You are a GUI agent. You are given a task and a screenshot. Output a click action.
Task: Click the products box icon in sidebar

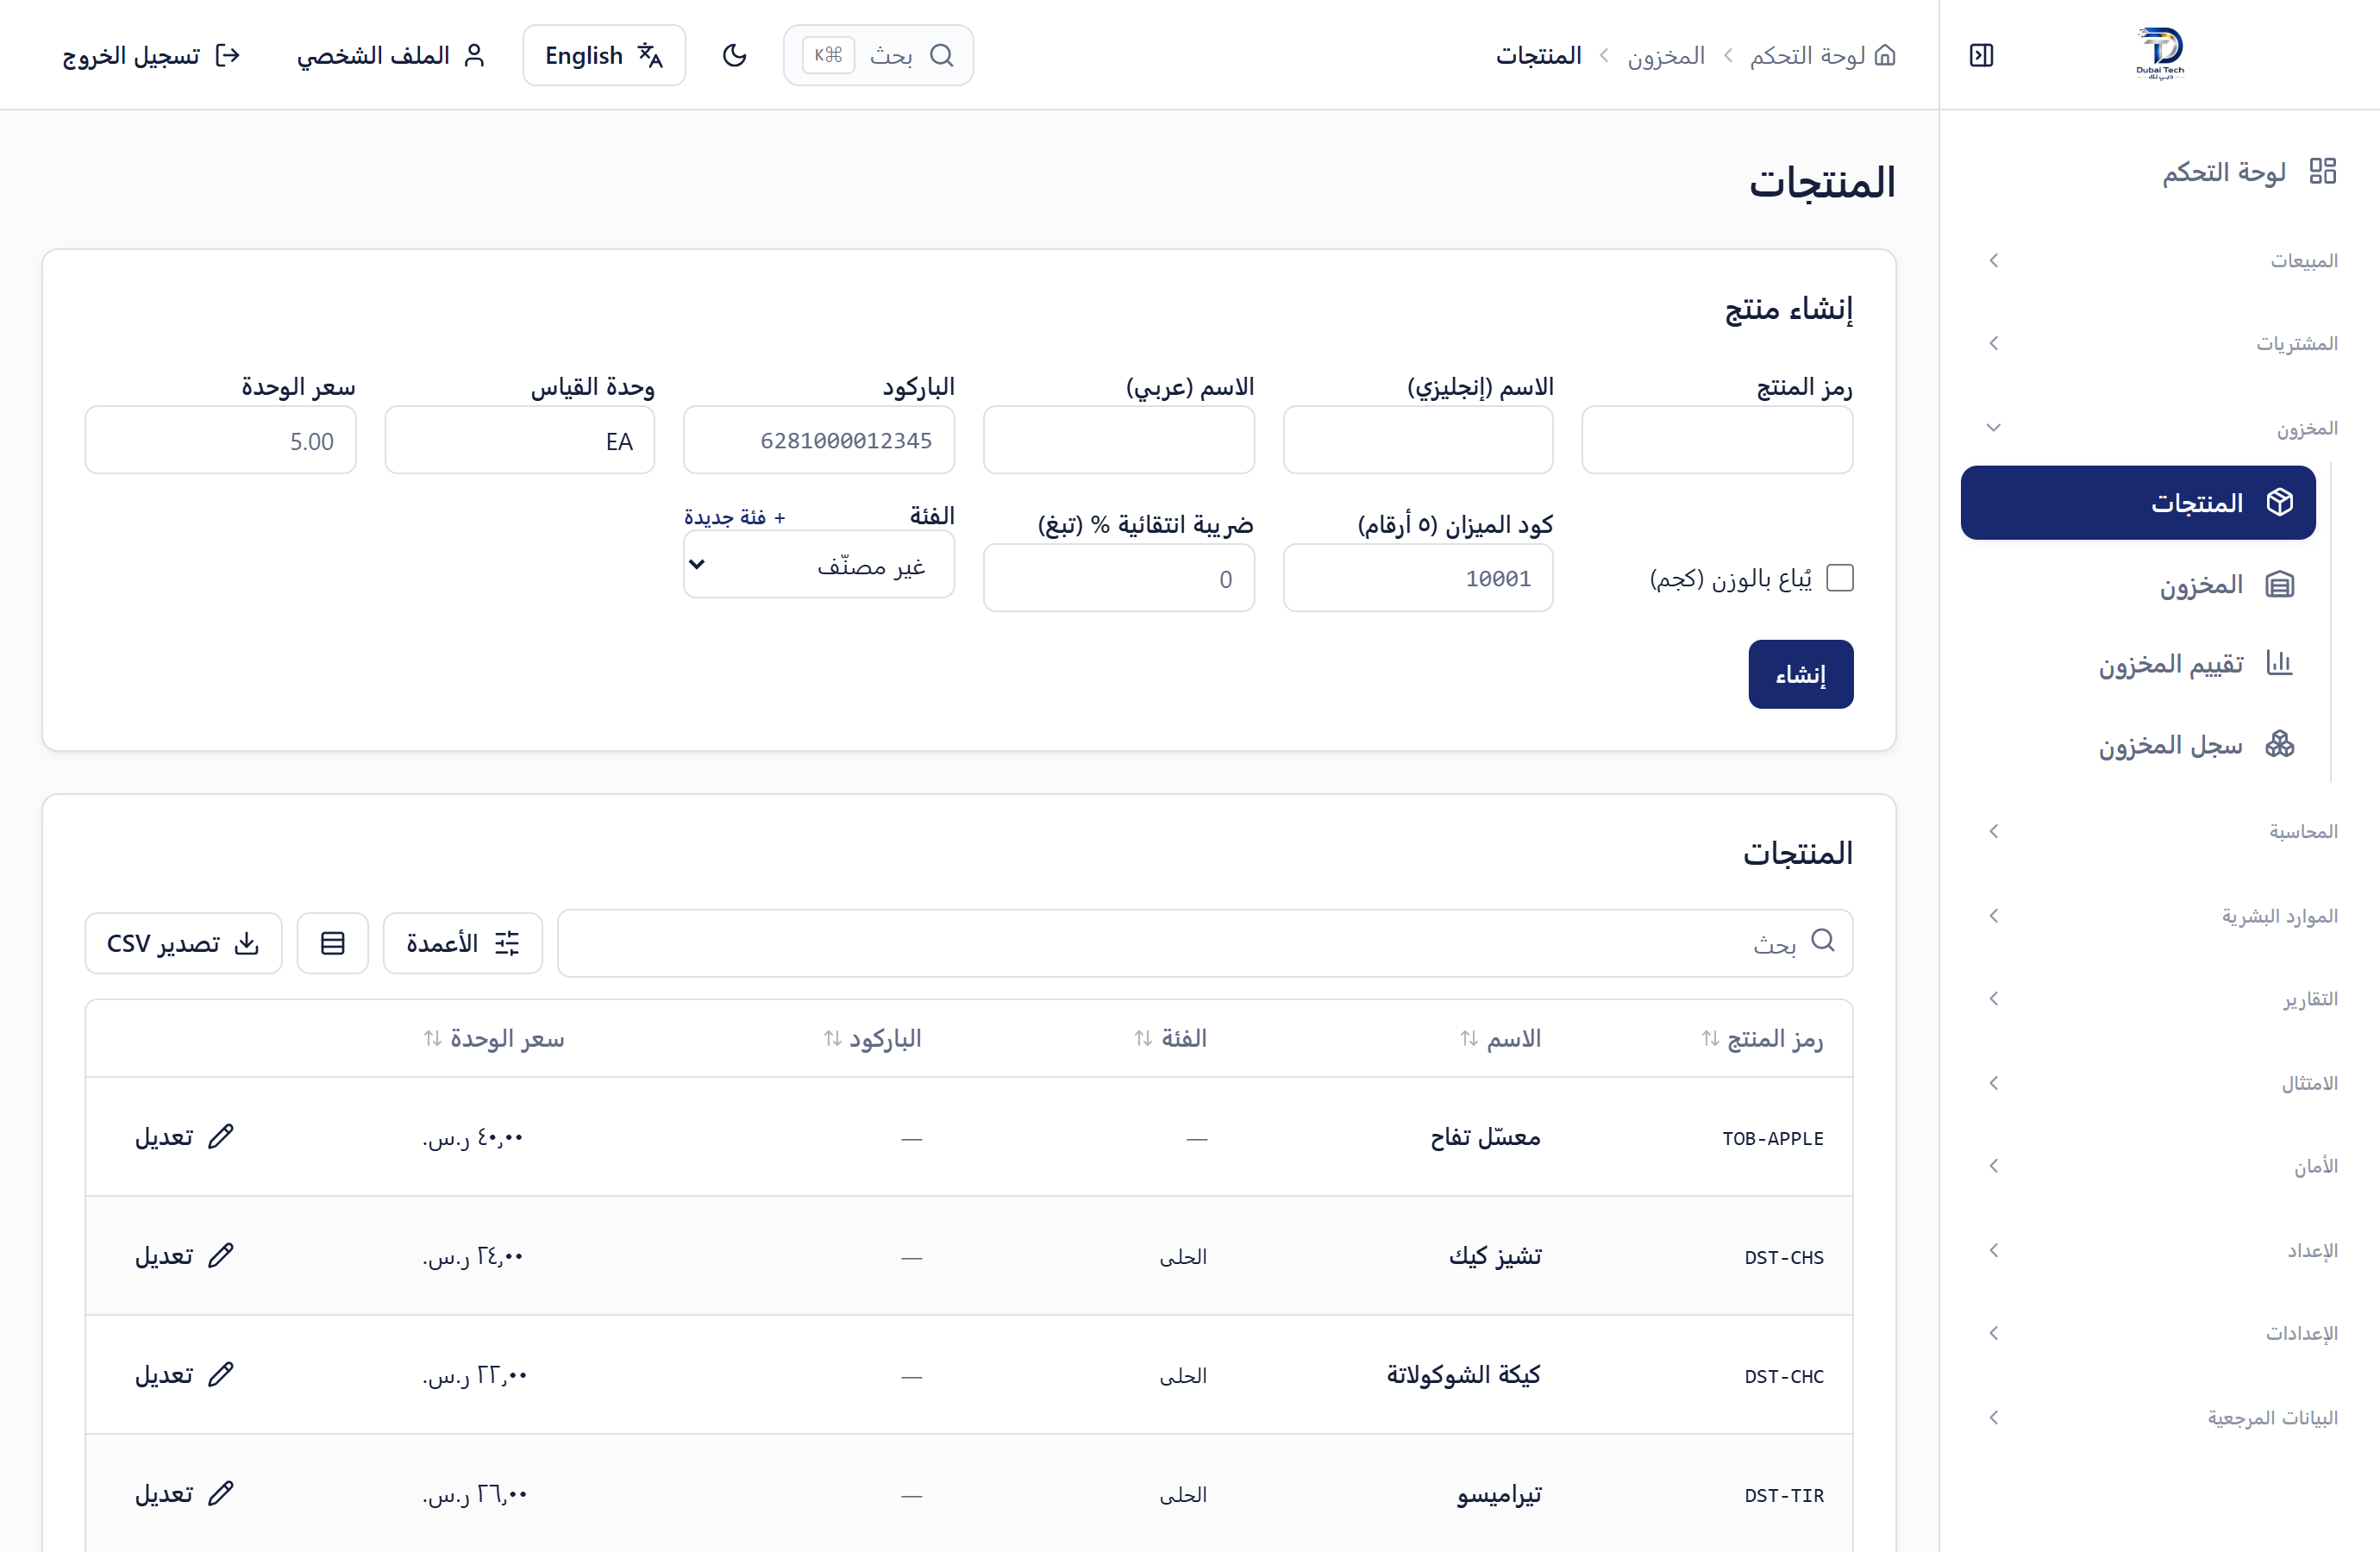click(2280, 502)
